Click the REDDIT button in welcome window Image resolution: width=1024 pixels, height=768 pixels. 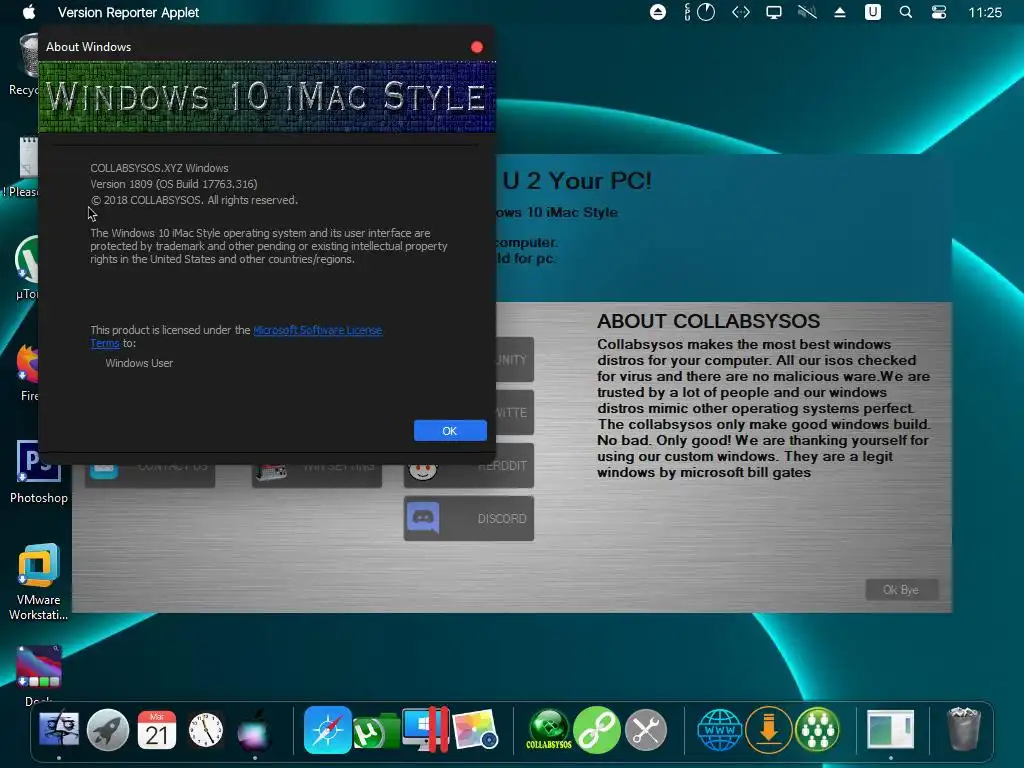tap(469, 466)
